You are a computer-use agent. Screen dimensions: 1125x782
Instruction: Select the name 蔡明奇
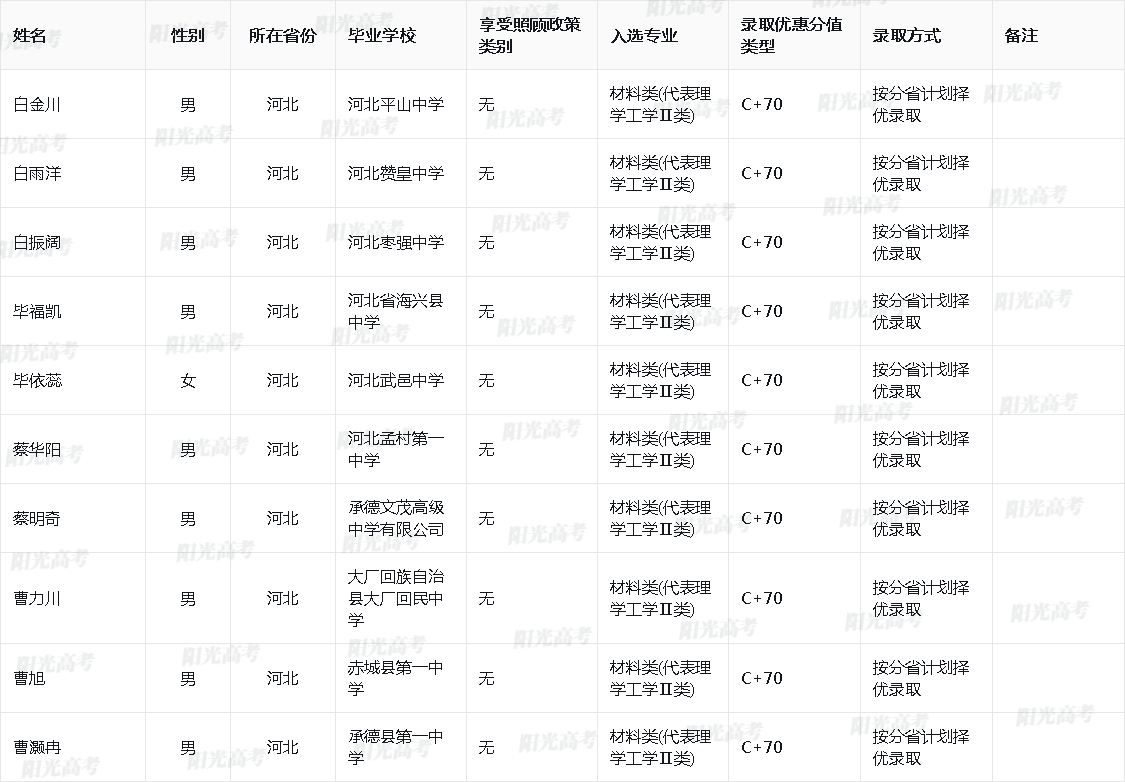(x=37, y=518)
